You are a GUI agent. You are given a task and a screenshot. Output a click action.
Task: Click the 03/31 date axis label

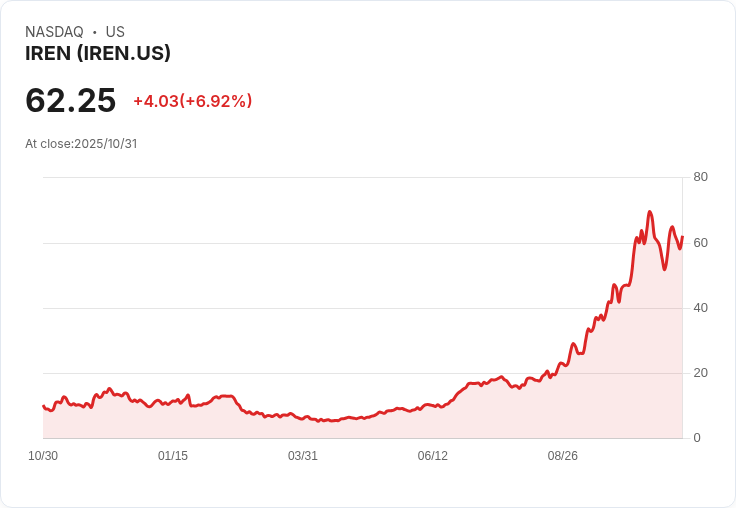pos(303,455)
